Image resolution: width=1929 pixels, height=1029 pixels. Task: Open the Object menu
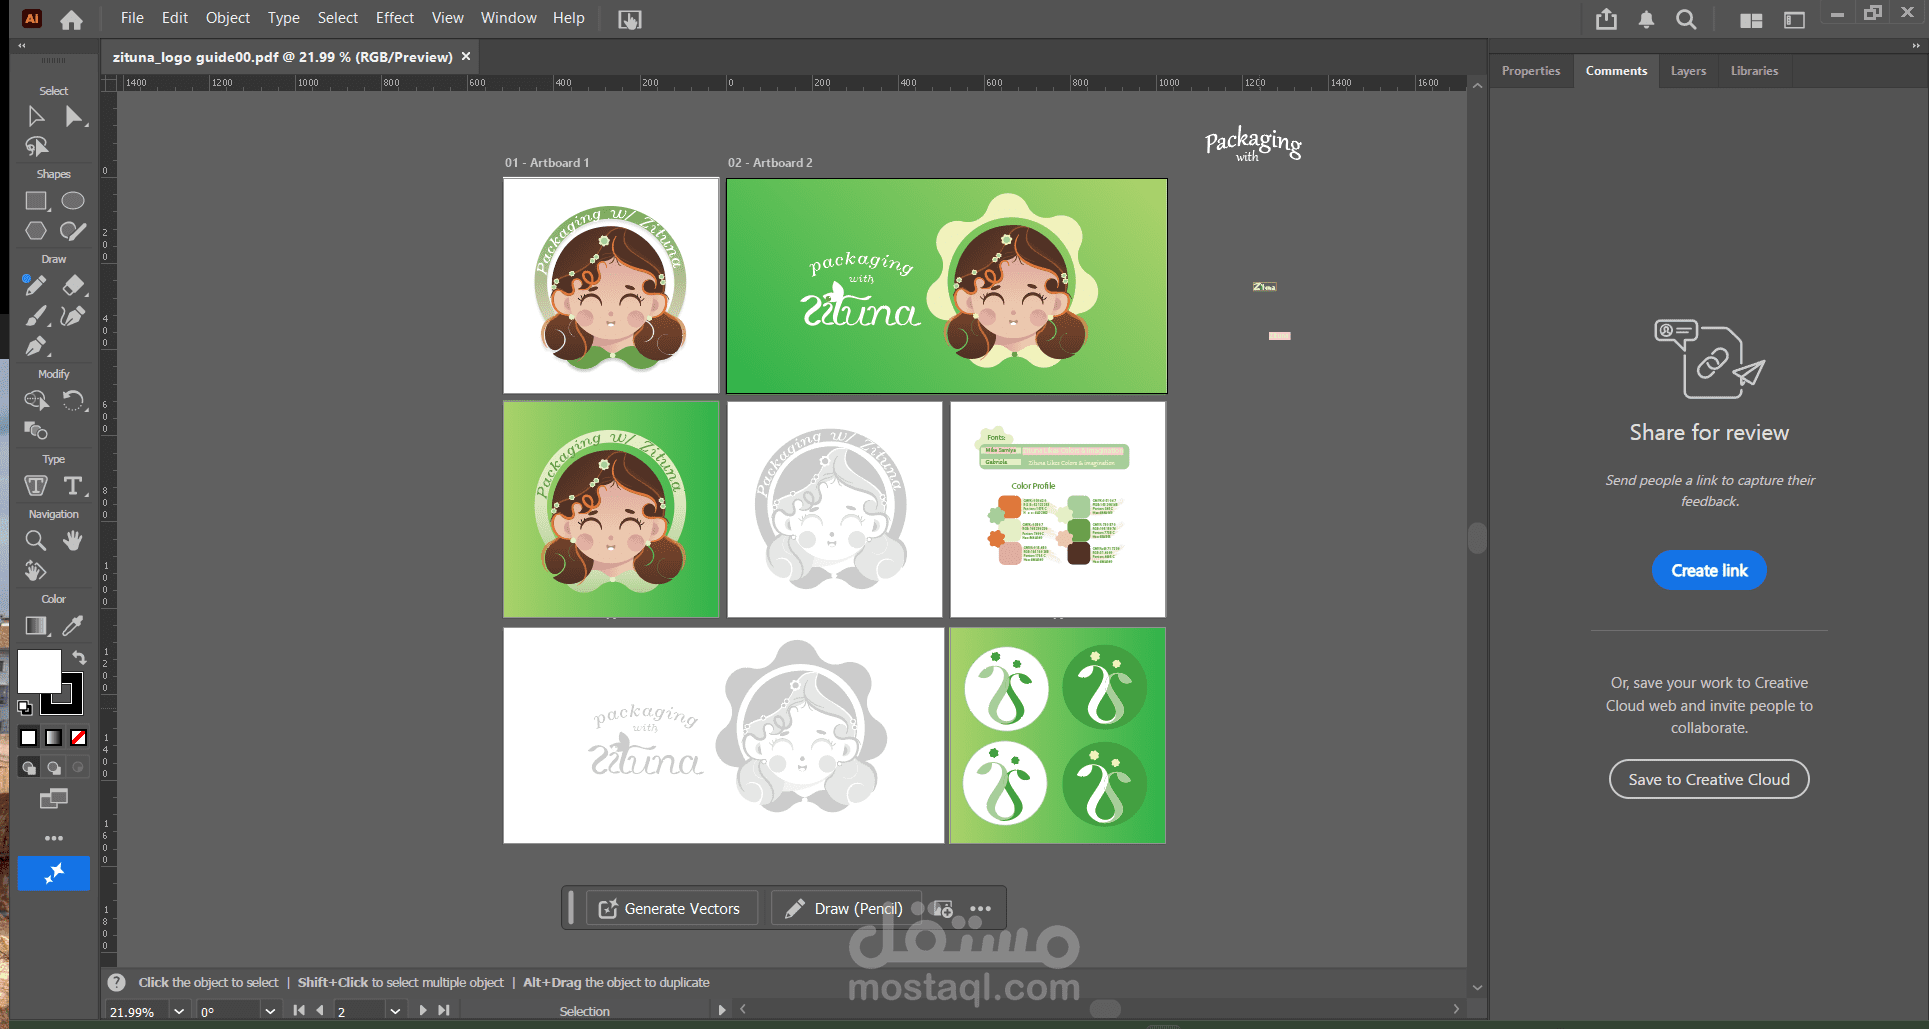coord(228,18)
